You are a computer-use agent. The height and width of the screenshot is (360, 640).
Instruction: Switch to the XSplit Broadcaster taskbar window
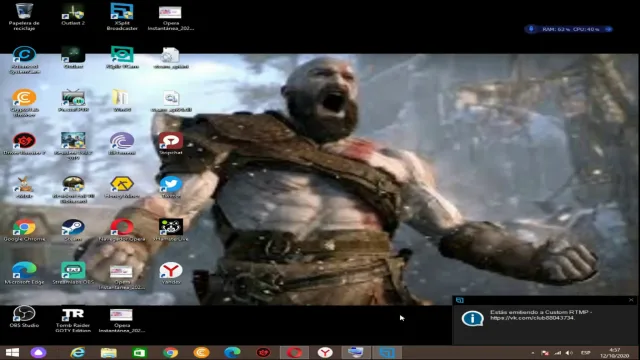(387, 353)
